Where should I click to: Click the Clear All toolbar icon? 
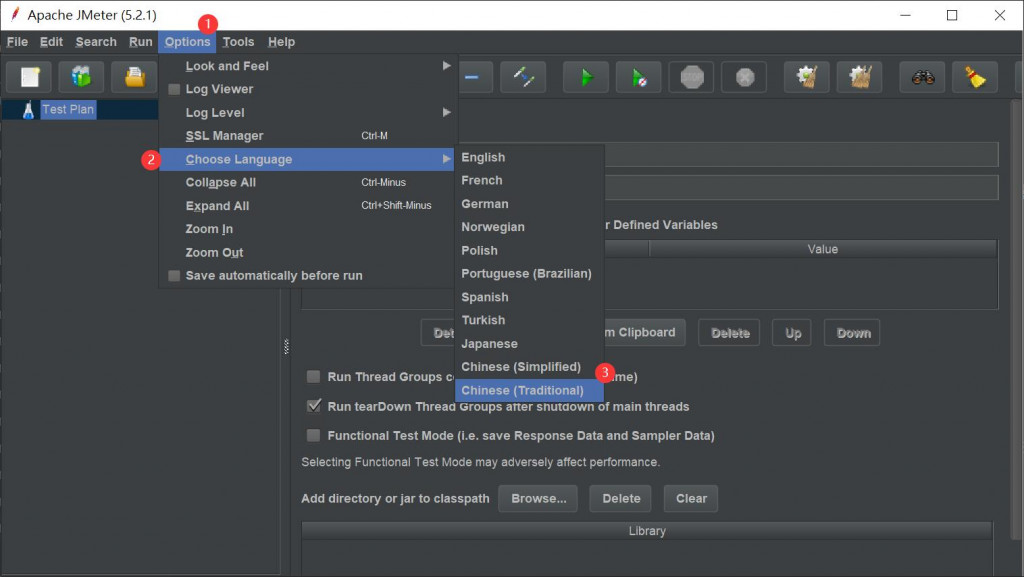(859, 78)
